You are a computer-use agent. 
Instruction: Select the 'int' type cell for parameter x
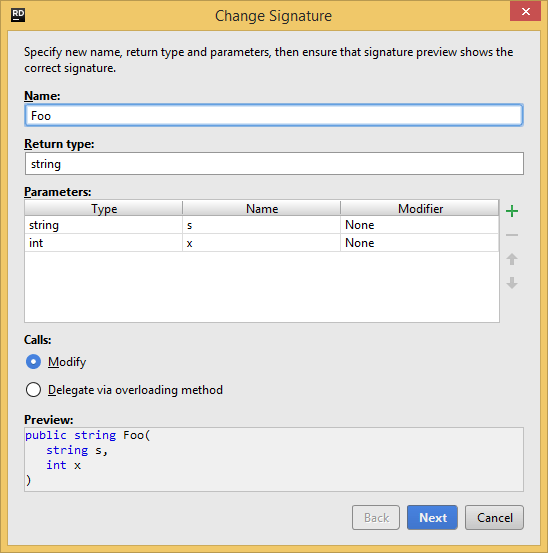point(104,243)
